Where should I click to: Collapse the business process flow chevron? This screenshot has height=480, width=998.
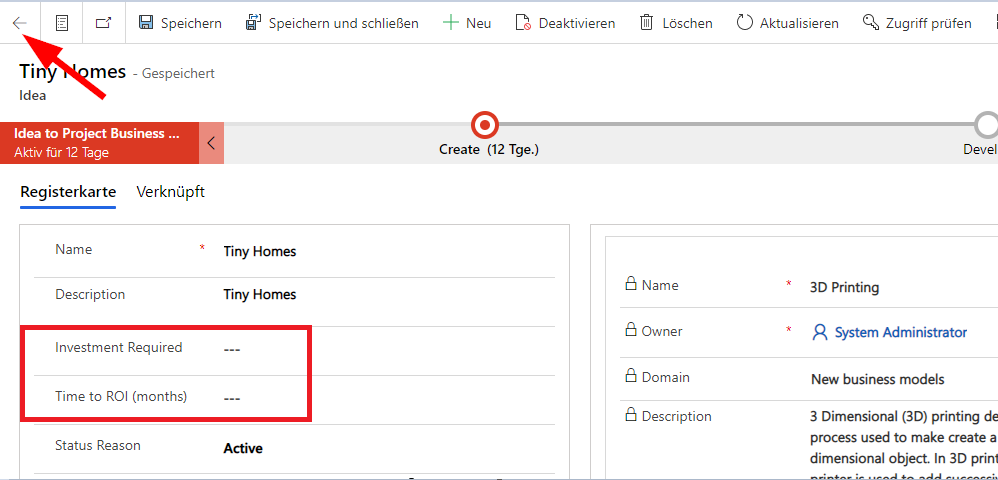211,143
